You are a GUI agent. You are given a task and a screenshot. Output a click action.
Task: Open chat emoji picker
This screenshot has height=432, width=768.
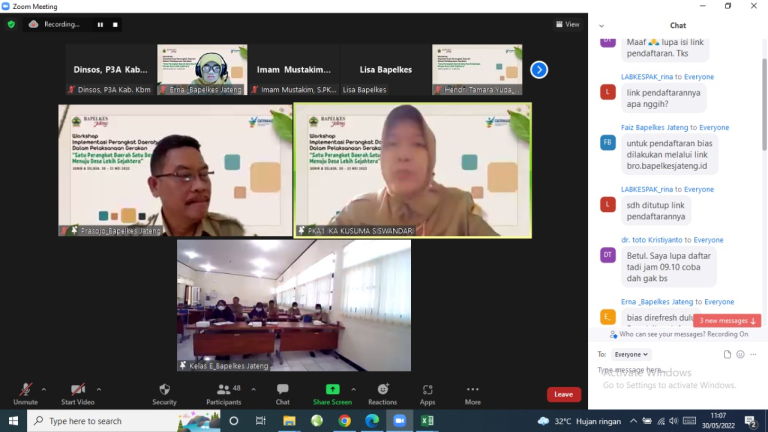[x=740, y=354]
